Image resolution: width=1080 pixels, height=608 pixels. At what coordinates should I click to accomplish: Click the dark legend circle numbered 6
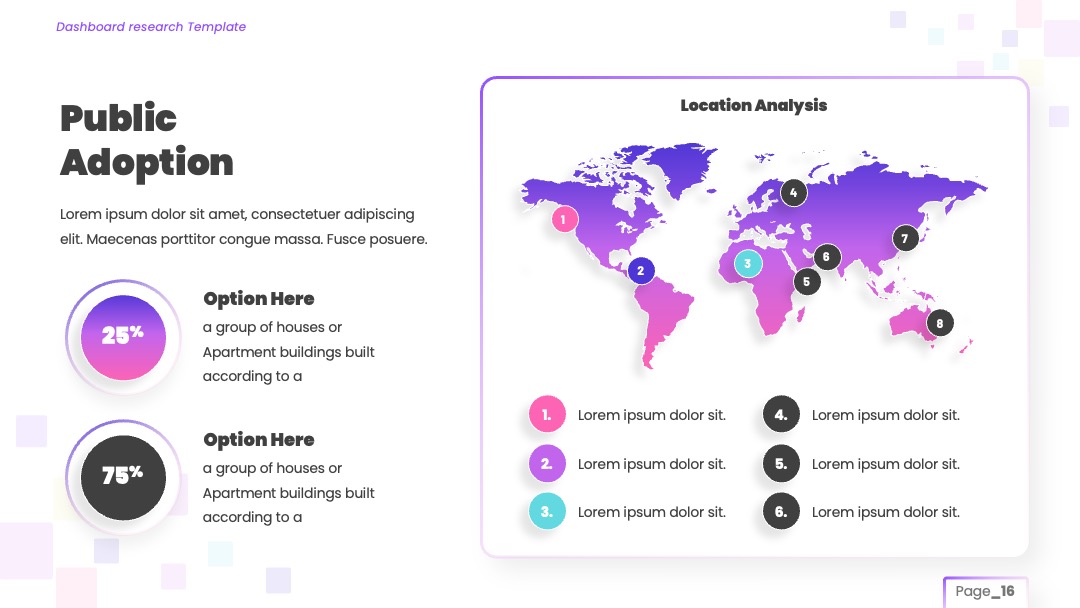pos(781,512)
